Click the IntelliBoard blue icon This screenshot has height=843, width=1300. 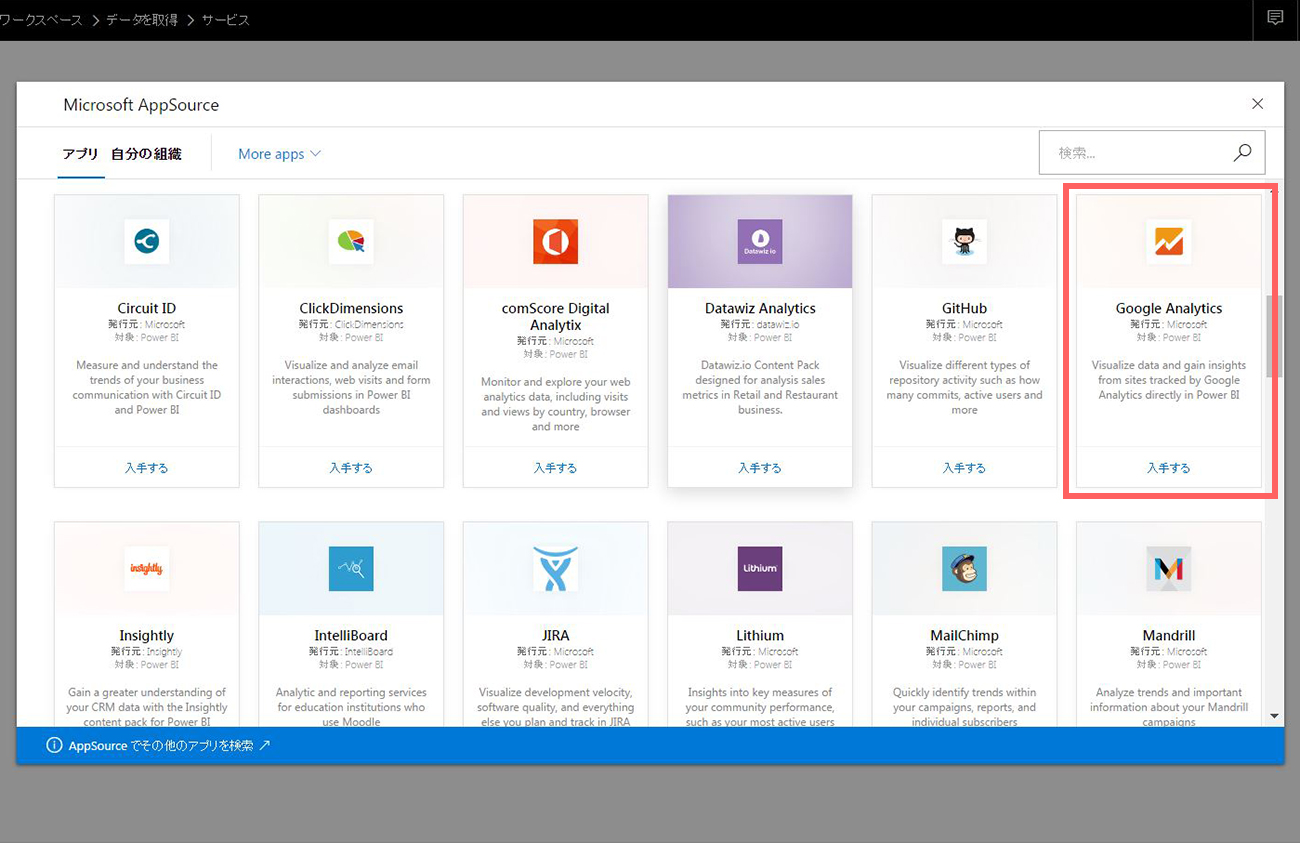(351, 568)
